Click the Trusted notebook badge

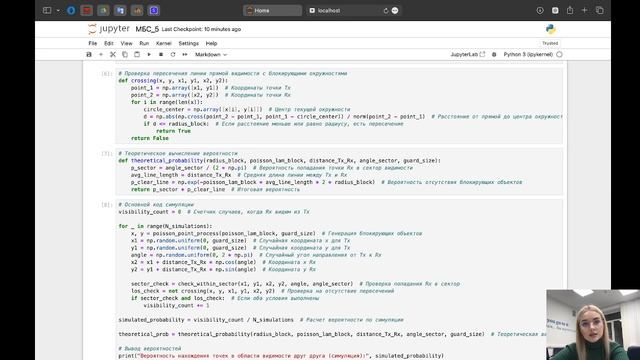(550, 43)
